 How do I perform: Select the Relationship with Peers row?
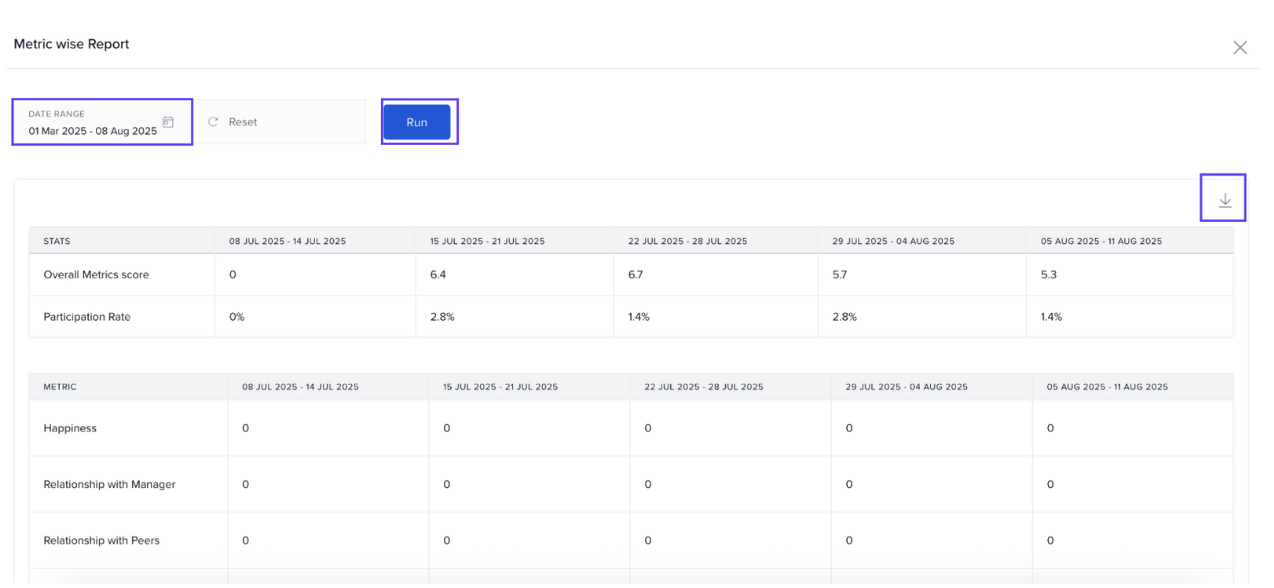[101, 541]
